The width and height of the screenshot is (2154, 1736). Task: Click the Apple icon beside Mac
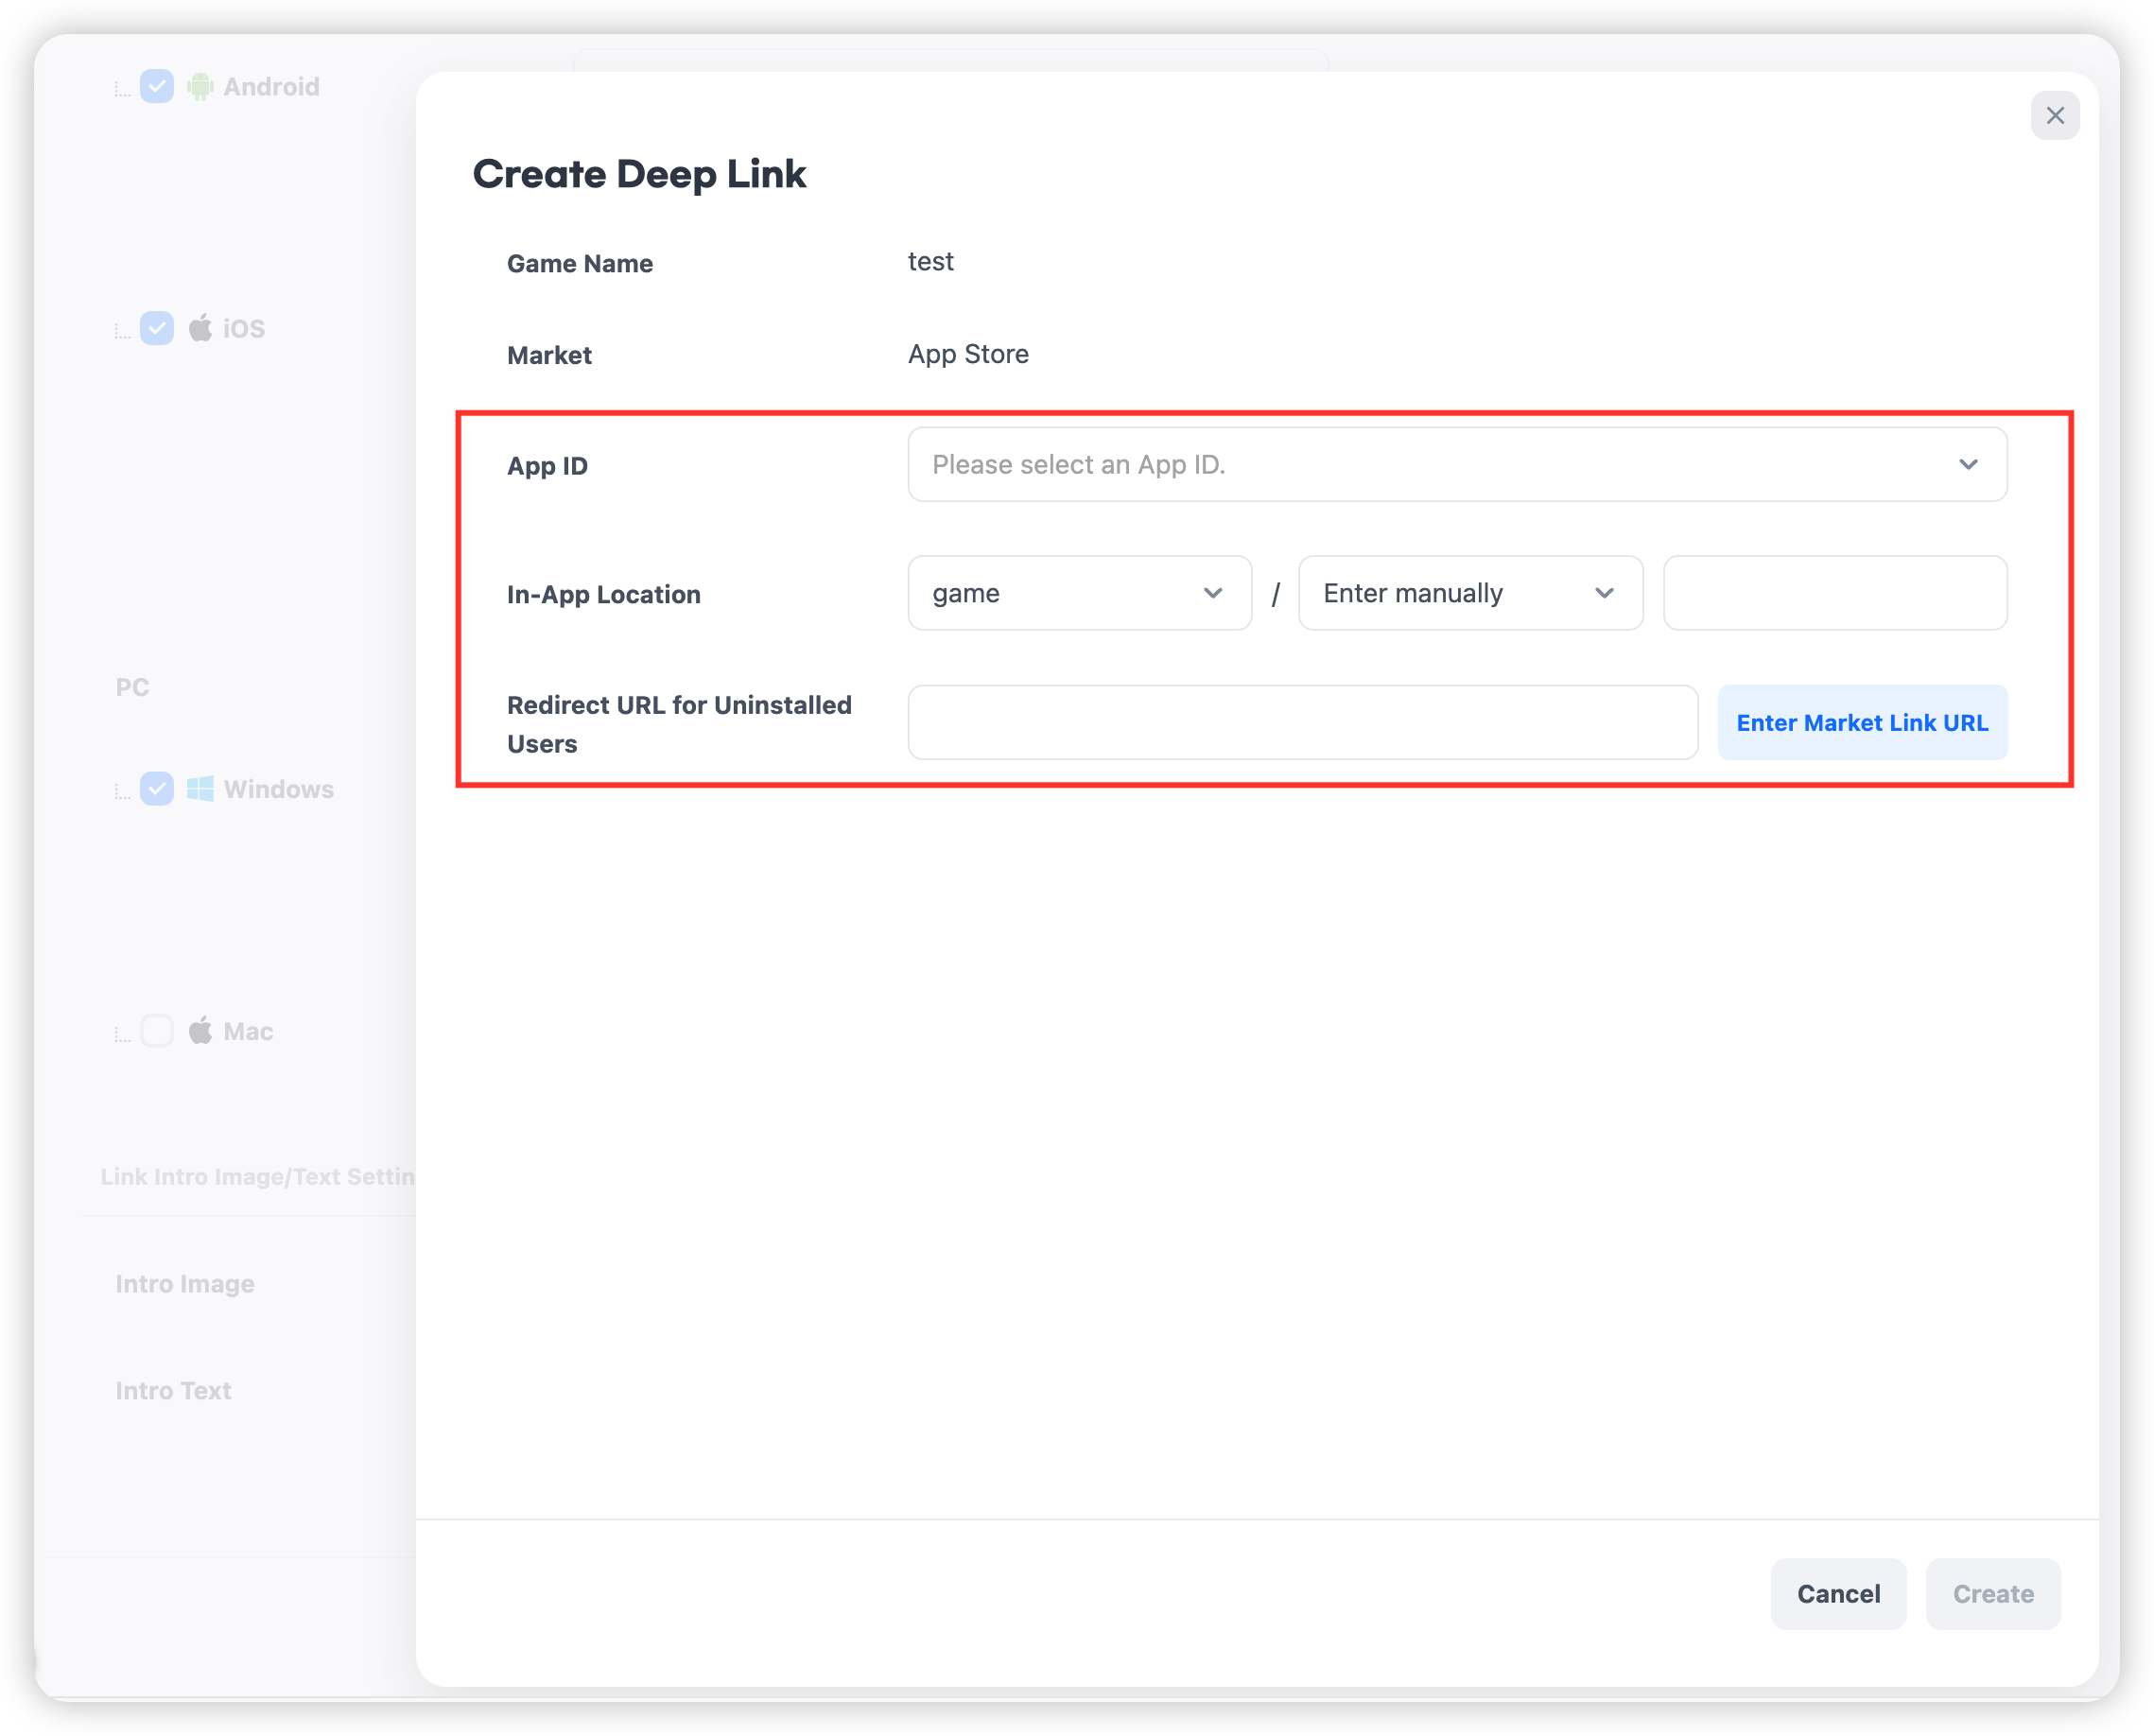coord(200,1031)
